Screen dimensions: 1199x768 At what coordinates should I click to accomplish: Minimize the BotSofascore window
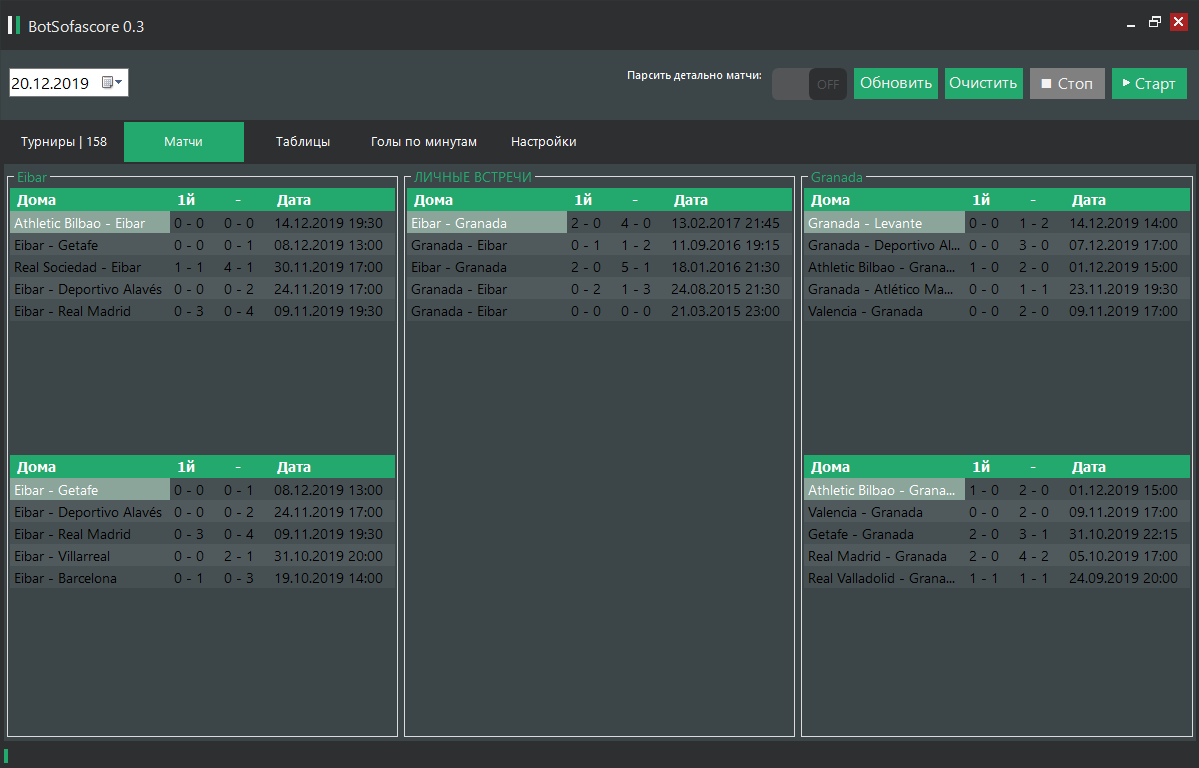[x=1130, y=21]
